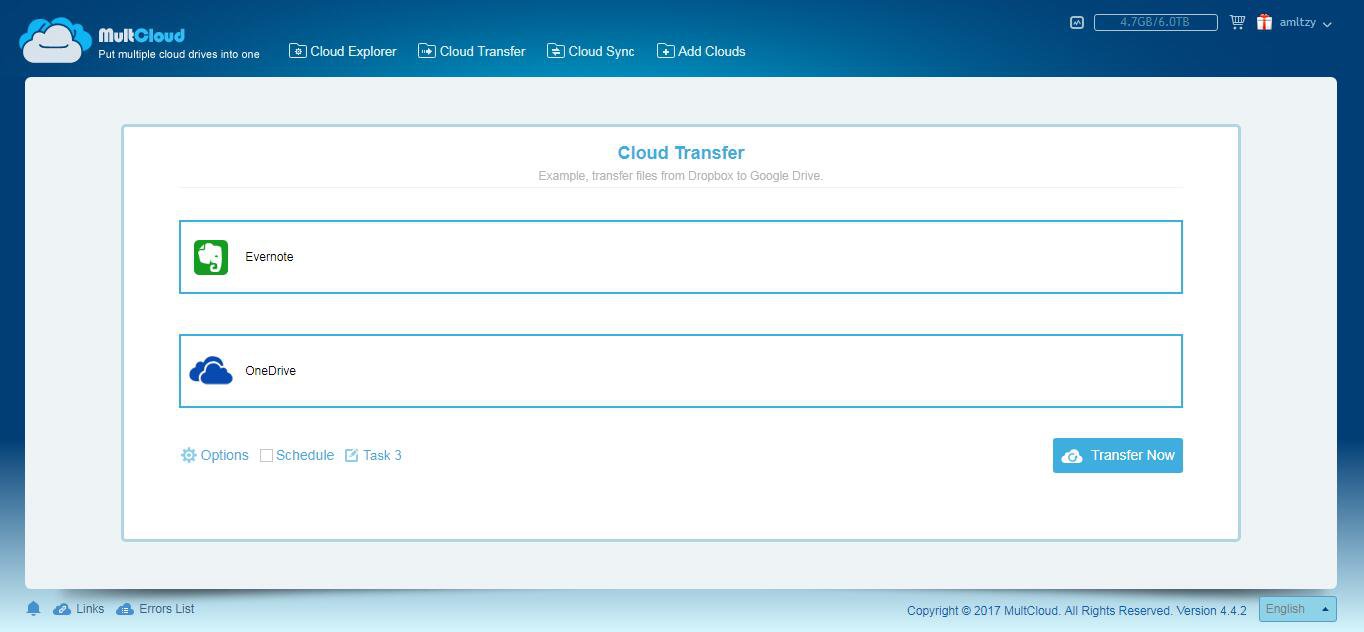Click the traffic monitor icon
This screenshot has width=1364, height=632.
click(1077, 22)
